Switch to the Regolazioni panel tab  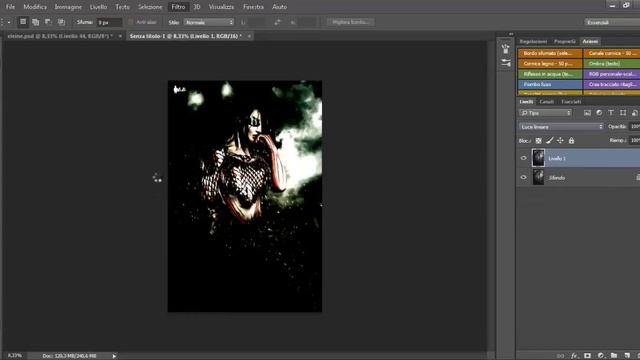[x=533, y=42]
